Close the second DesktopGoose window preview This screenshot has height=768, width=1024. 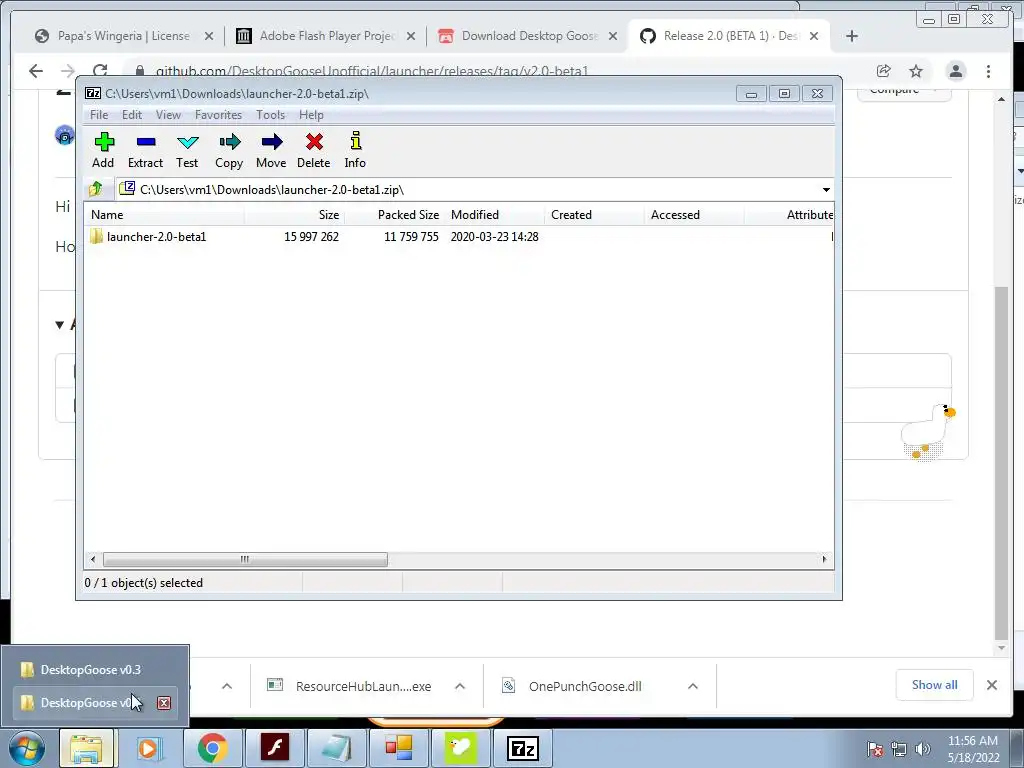click(x=164, y=703)
